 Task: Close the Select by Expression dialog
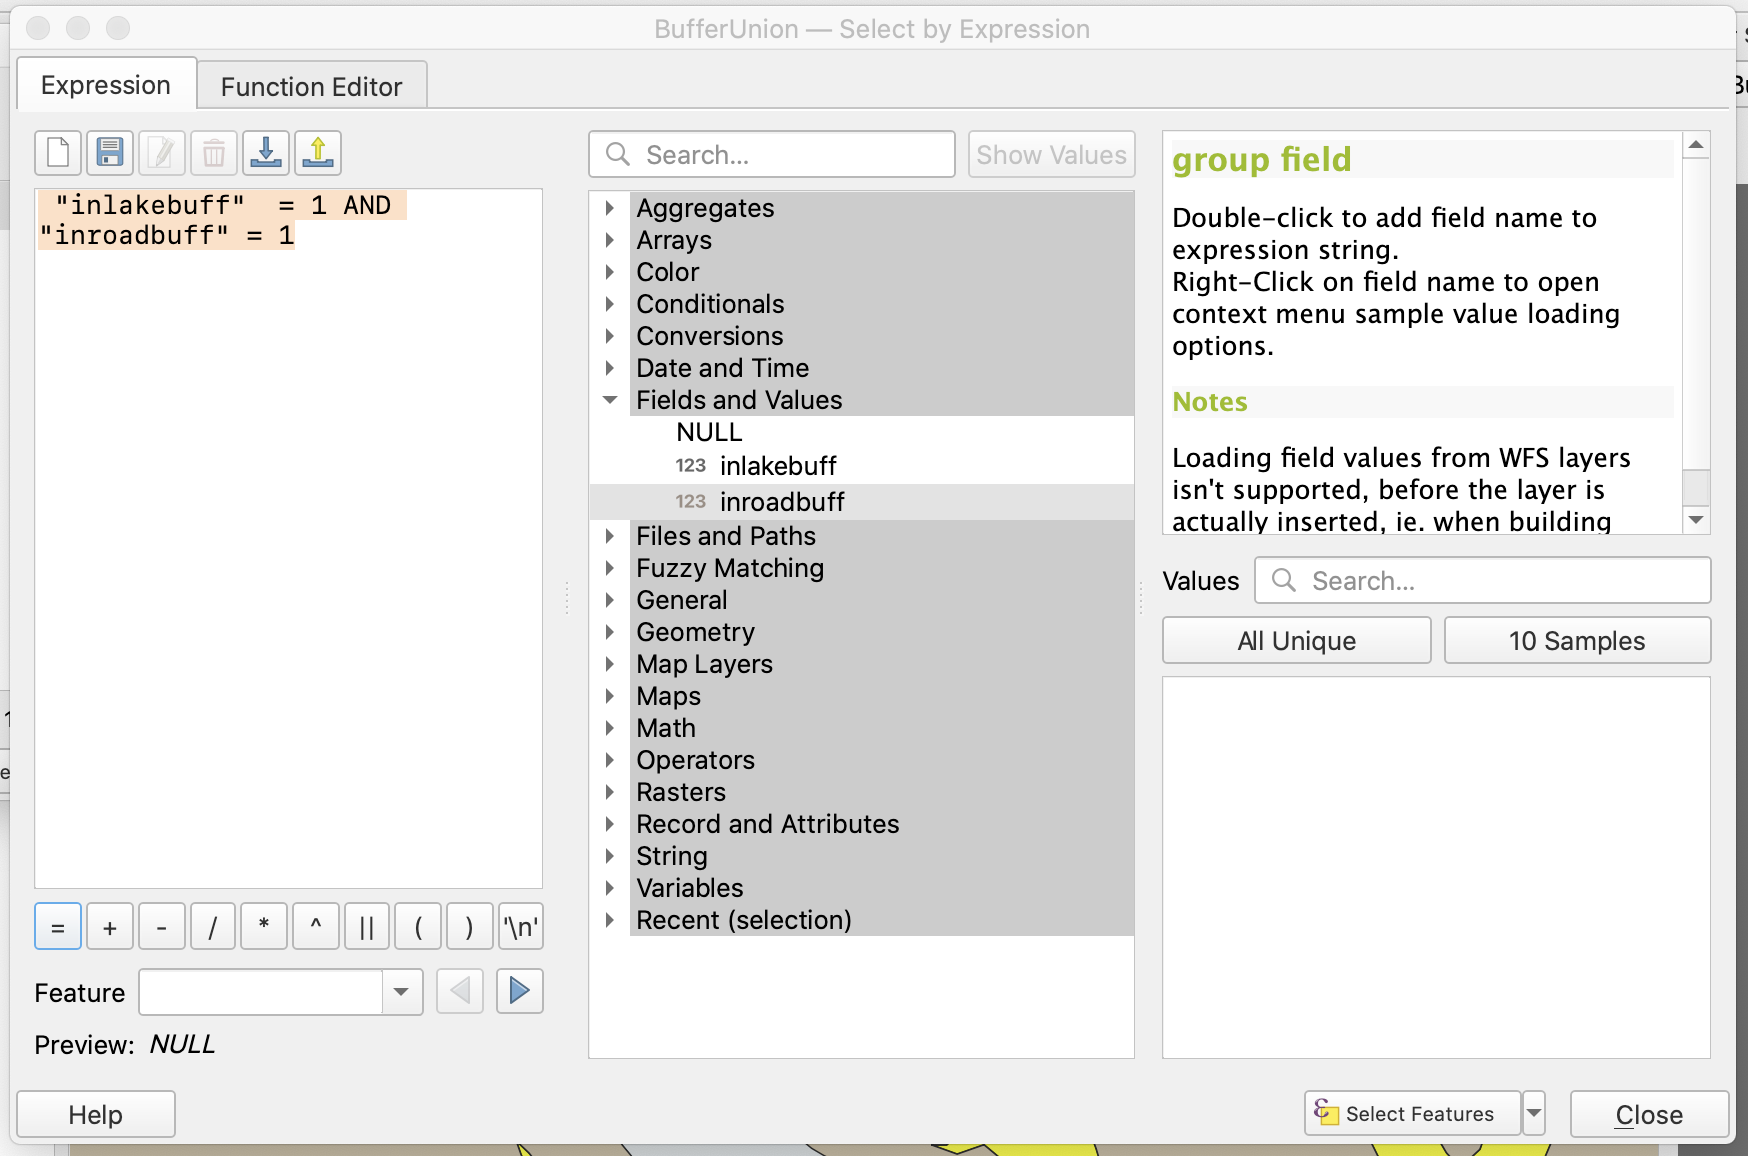(1649, 1114)
